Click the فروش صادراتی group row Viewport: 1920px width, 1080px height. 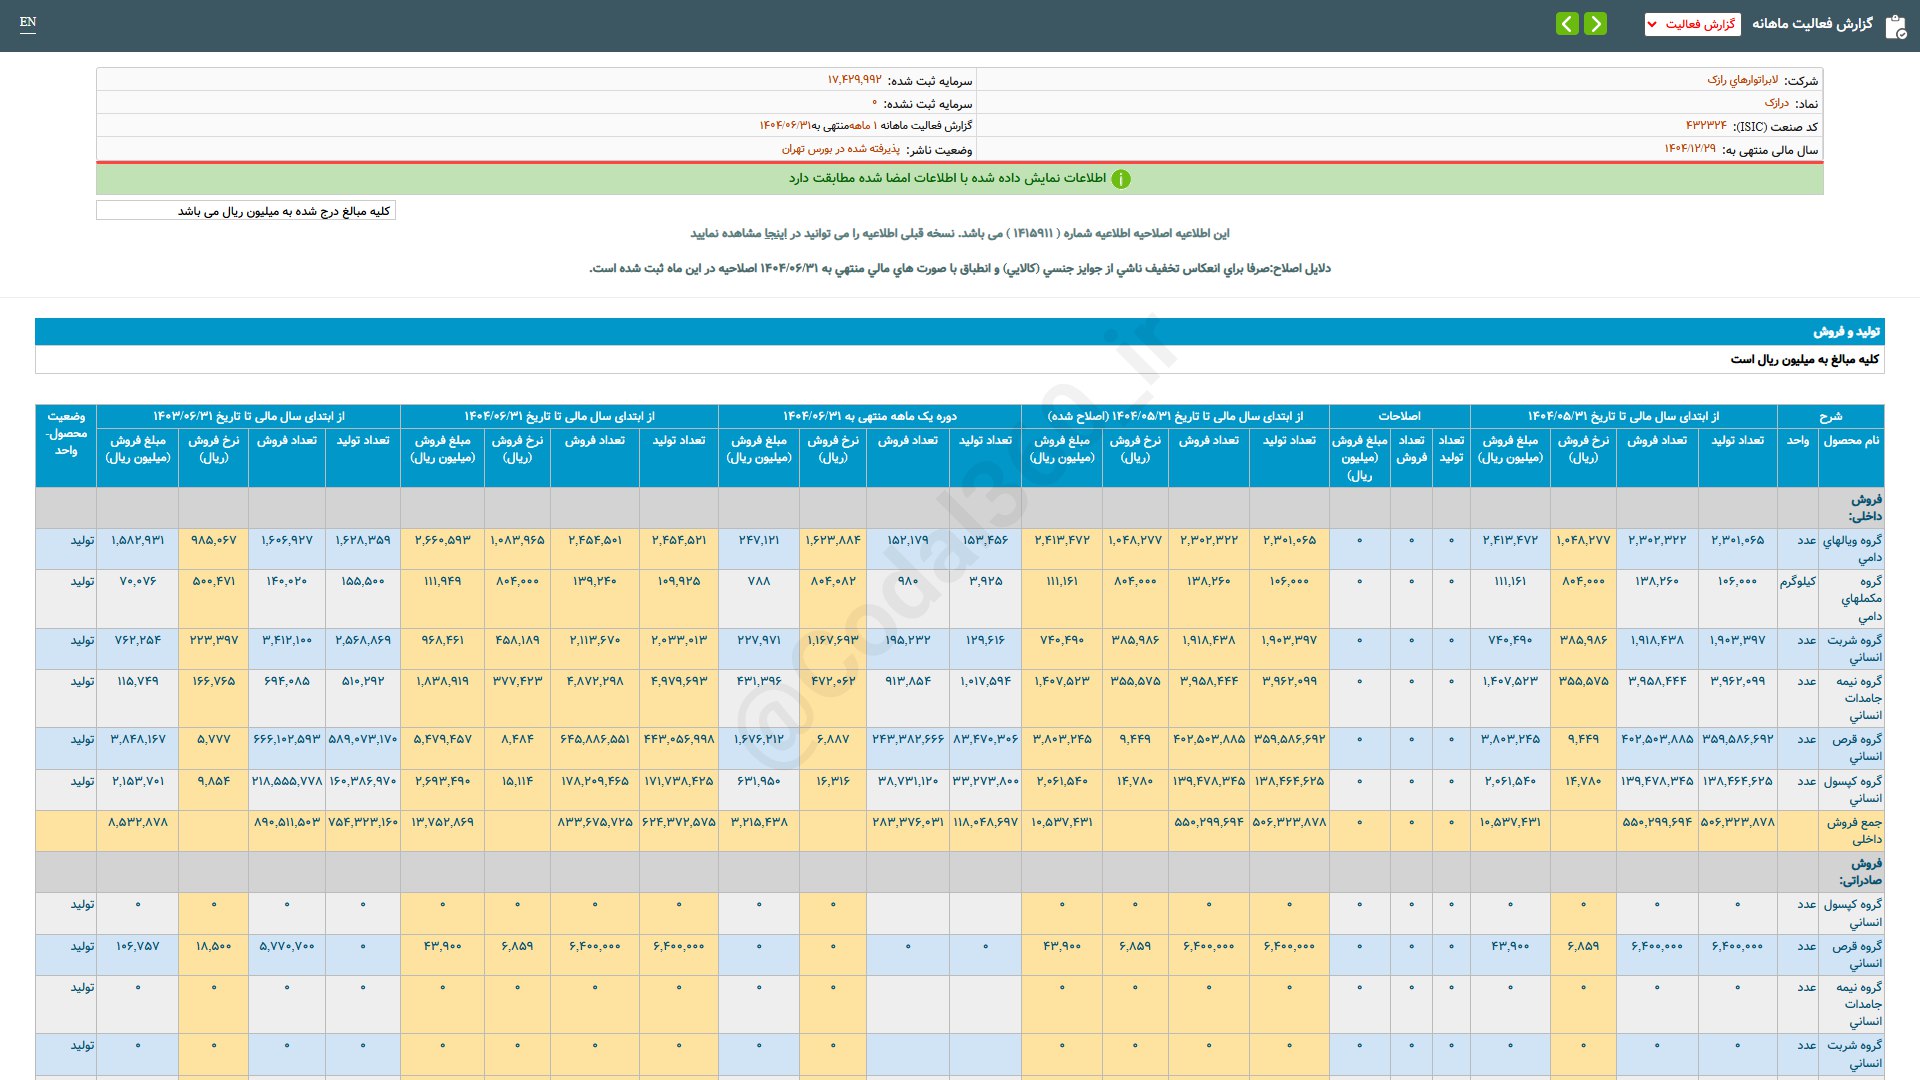1859,871
